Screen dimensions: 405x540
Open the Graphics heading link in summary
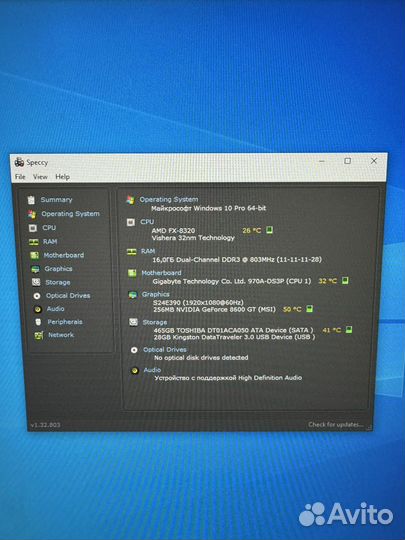(x=156, y=294)
